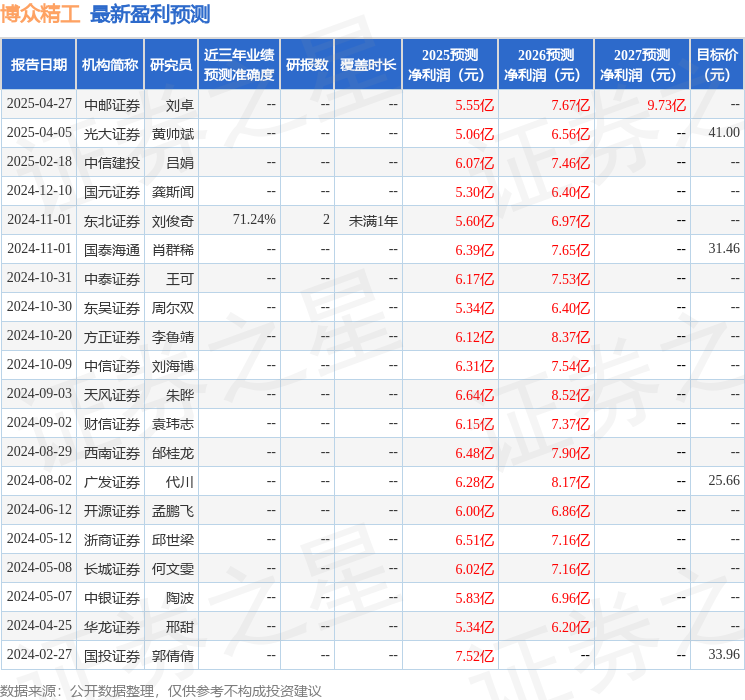The height and width of the screenshot is (700, 745).
Task: Click the 7.52亿 forecast value
Action: click(474, 656)
